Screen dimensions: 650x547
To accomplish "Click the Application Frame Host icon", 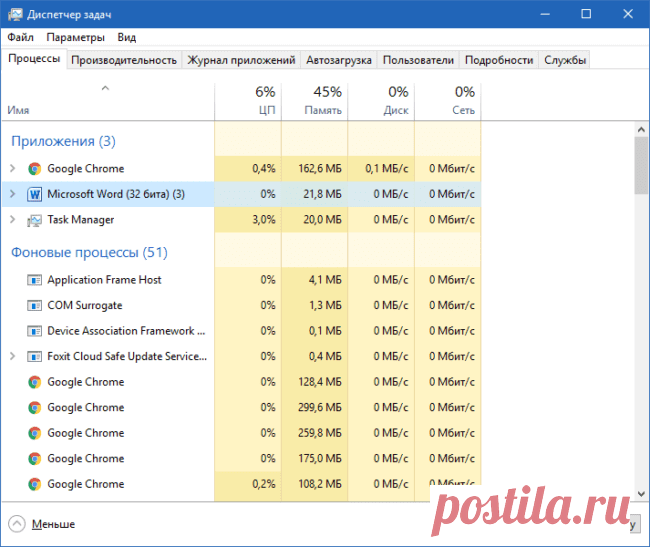I will [x=35, y=280].
